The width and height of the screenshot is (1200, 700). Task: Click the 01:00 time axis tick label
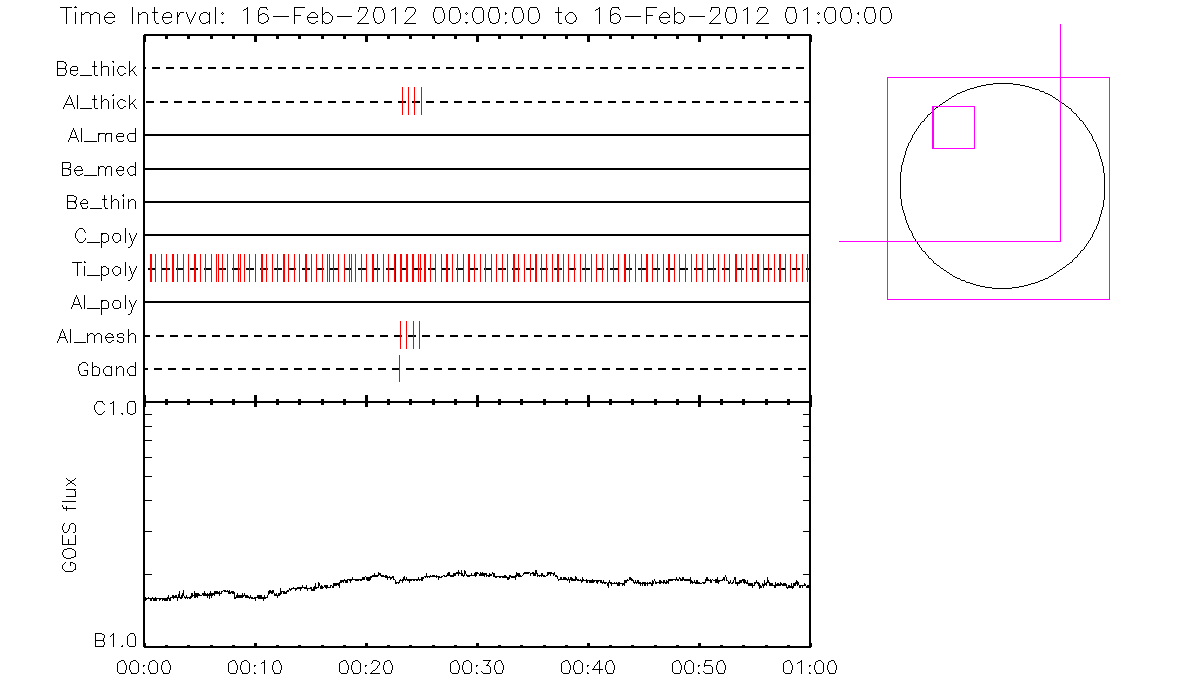pos(808,667)
